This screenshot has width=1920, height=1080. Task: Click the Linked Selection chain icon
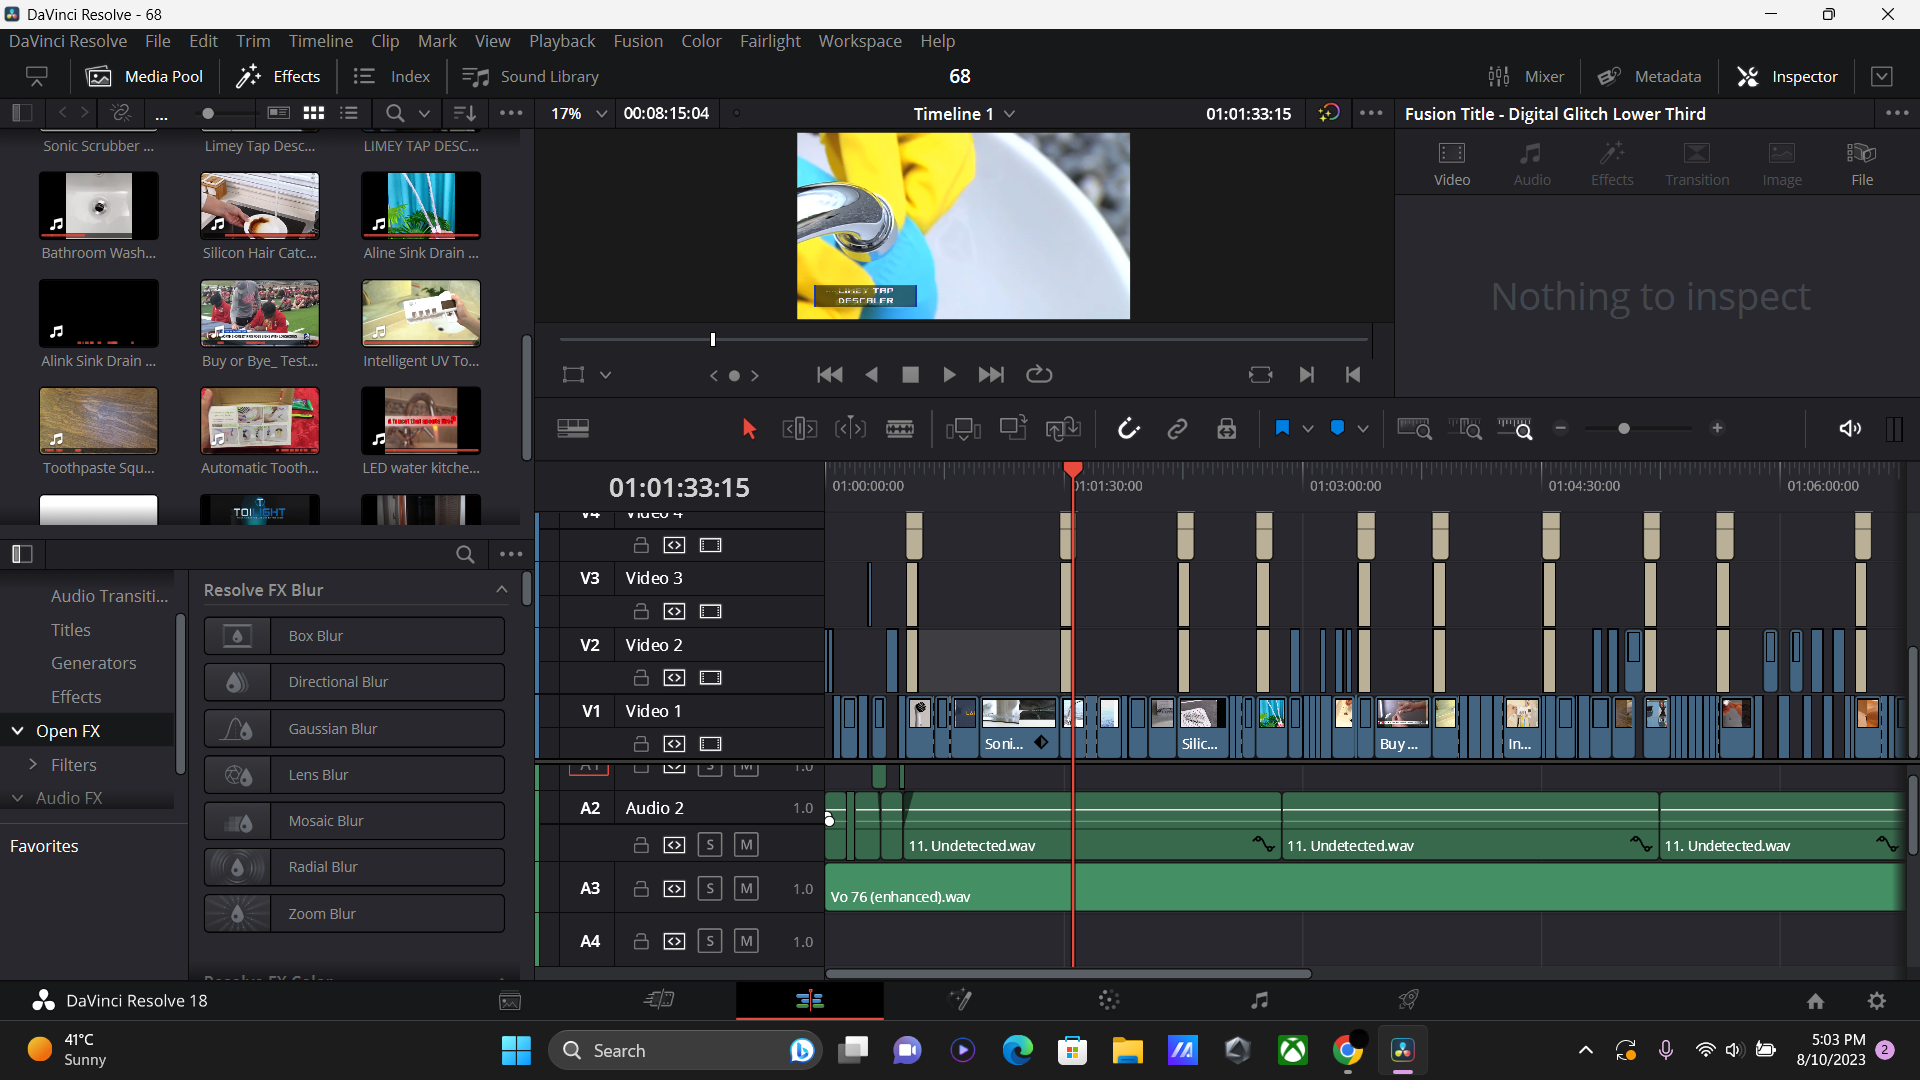(x=1177, y=429)
